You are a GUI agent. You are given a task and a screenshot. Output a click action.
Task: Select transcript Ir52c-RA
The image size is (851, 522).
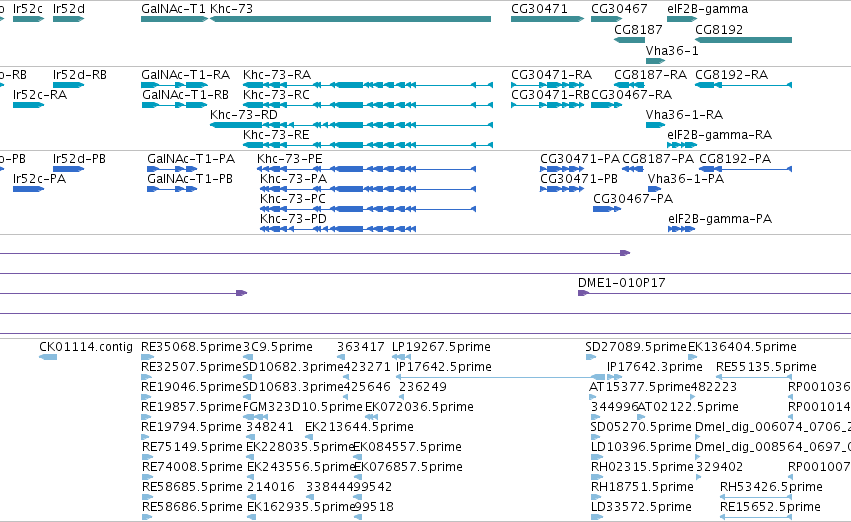pos(28,105)
